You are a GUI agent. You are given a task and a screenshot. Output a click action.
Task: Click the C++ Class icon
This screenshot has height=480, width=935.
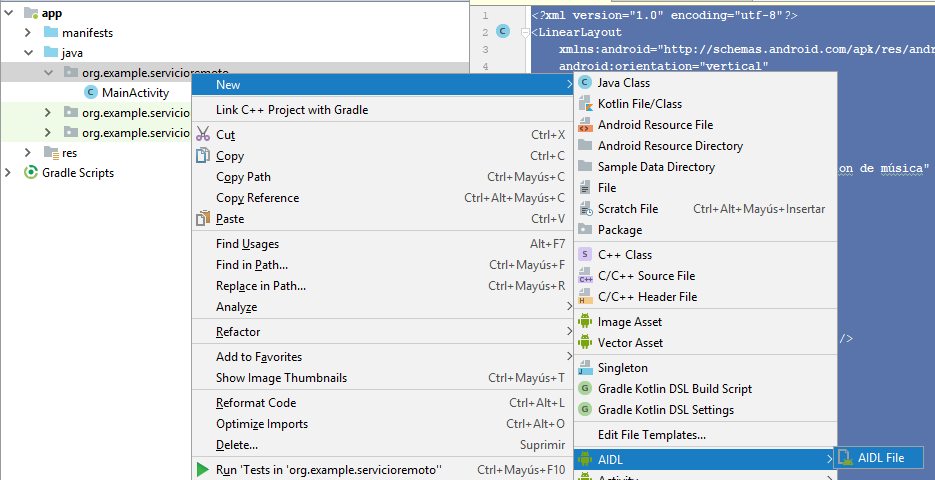(585, 255)
